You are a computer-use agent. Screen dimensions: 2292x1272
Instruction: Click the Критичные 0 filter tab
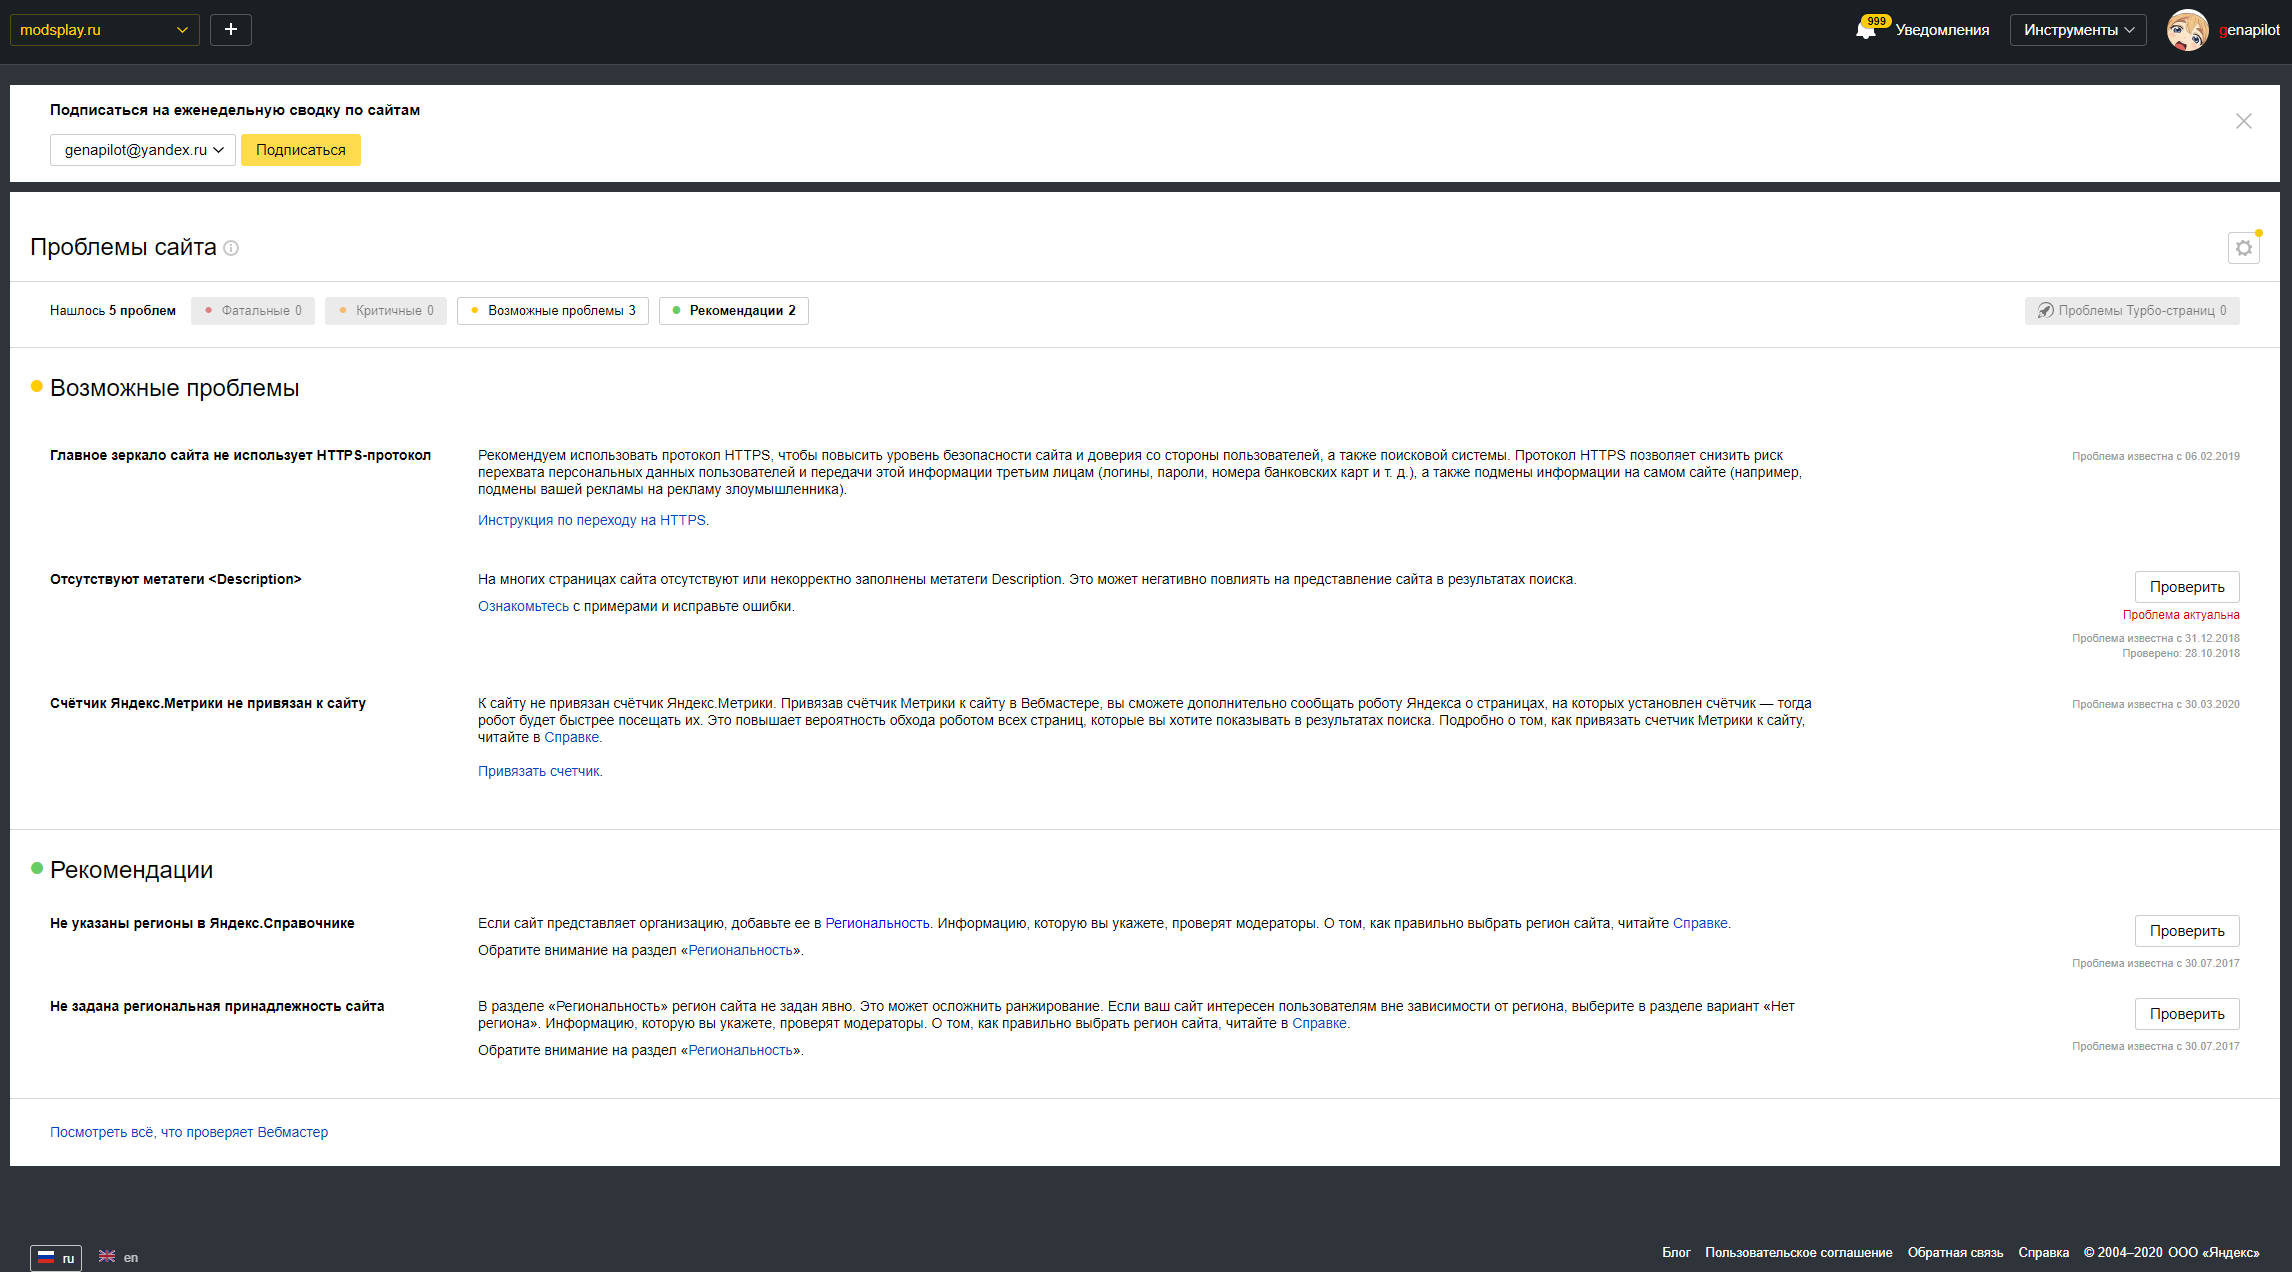[x=386, y=311]
